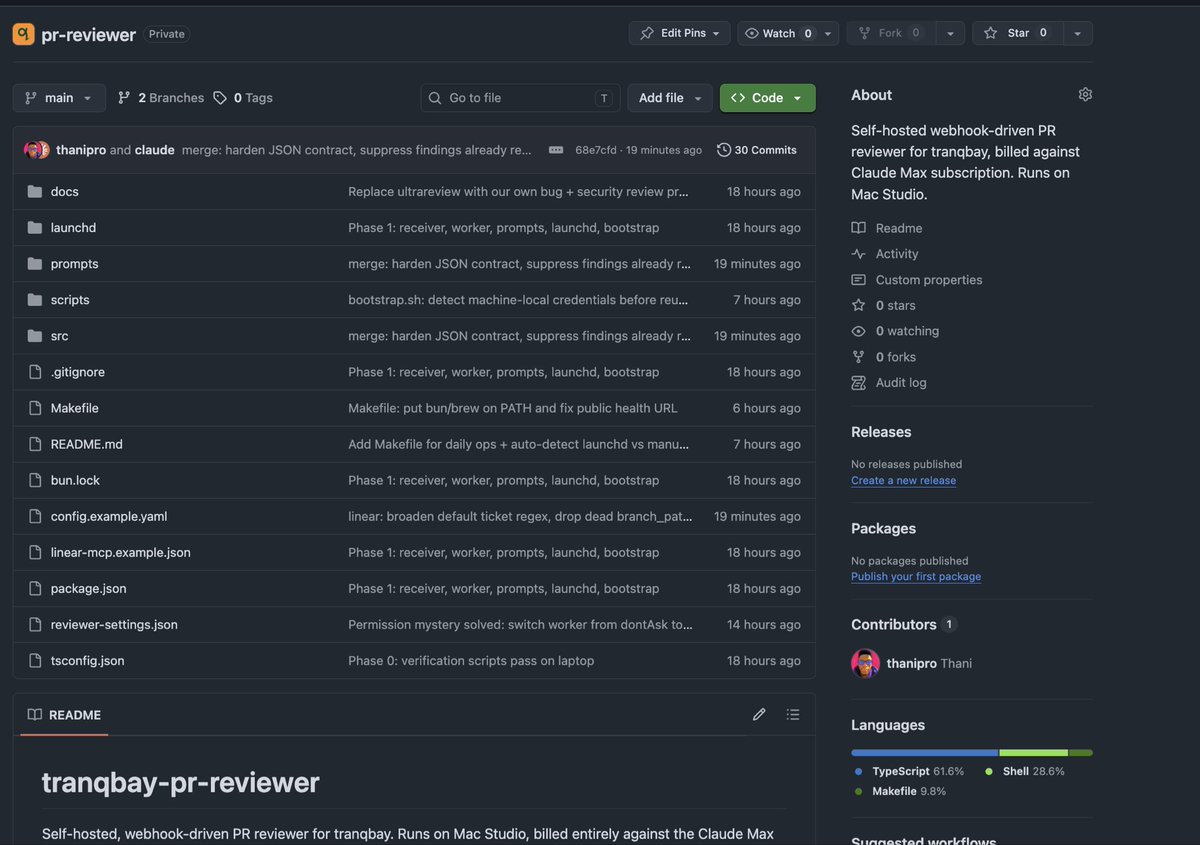1200x845 pixels.
Task: Star this repository
Action: coord(1017,33)
